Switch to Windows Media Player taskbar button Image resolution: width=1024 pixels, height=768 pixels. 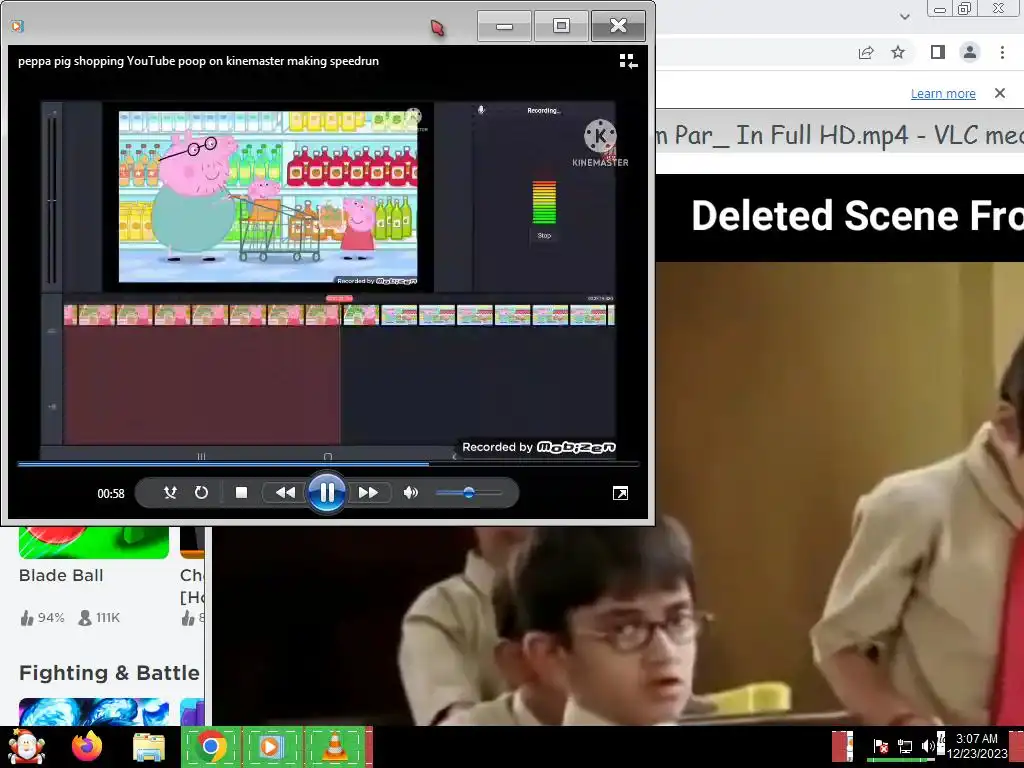coord(272,746)
